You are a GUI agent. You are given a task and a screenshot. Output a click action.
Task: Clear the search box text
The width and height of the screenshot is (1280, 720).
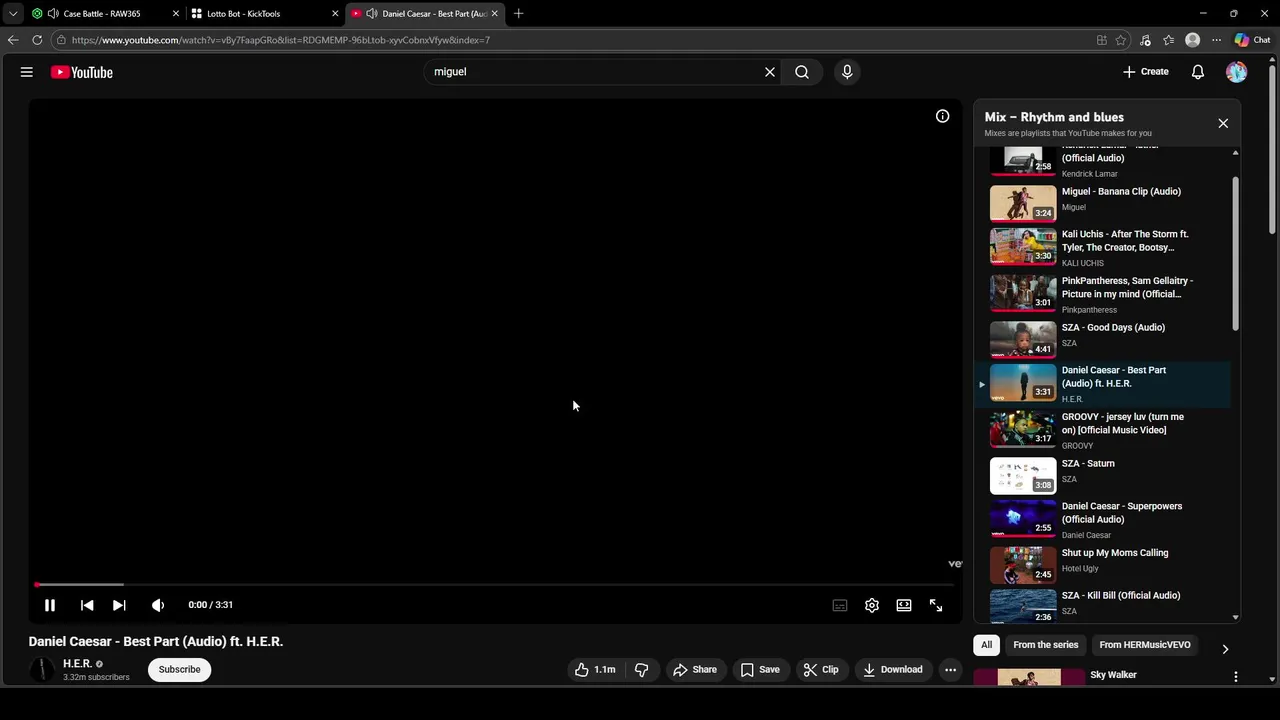click(770, 72)
